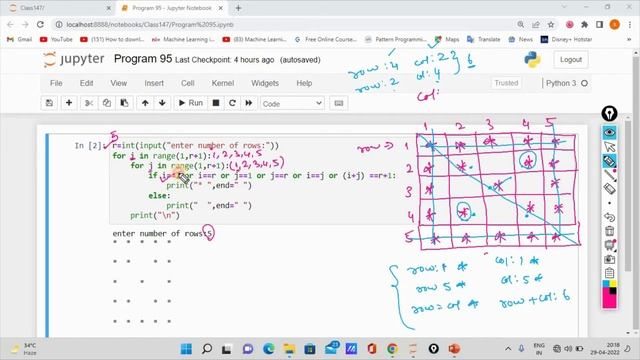Move selected cell down

point(162,103)
